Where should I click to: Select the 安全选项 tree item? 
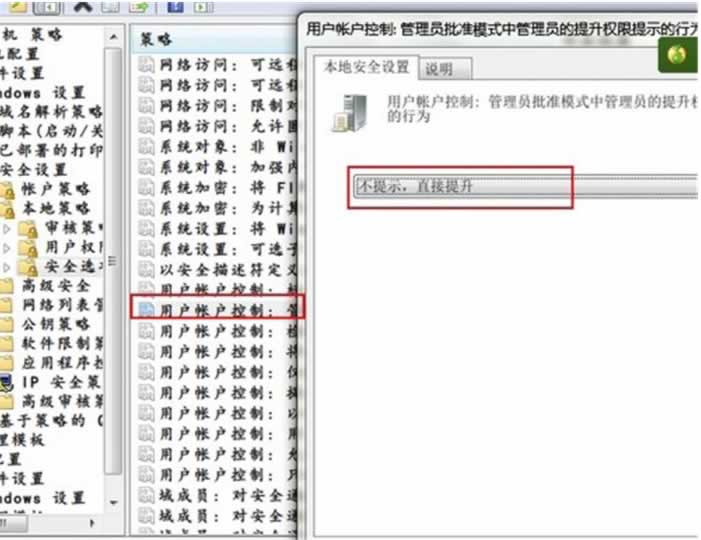(x=73, y=267)
